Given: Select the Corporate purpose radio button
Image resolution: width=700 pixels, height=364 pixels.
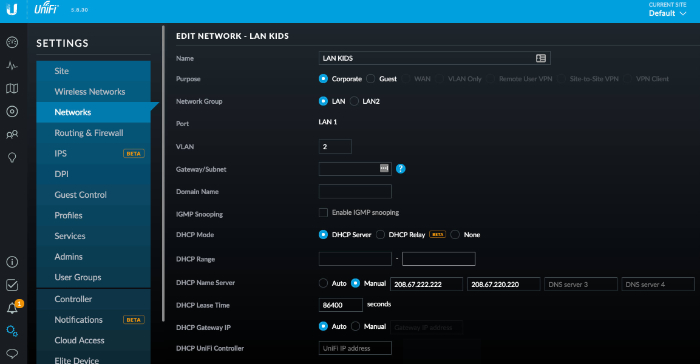Looking at the screenshot, I should [x=323, y=79].
